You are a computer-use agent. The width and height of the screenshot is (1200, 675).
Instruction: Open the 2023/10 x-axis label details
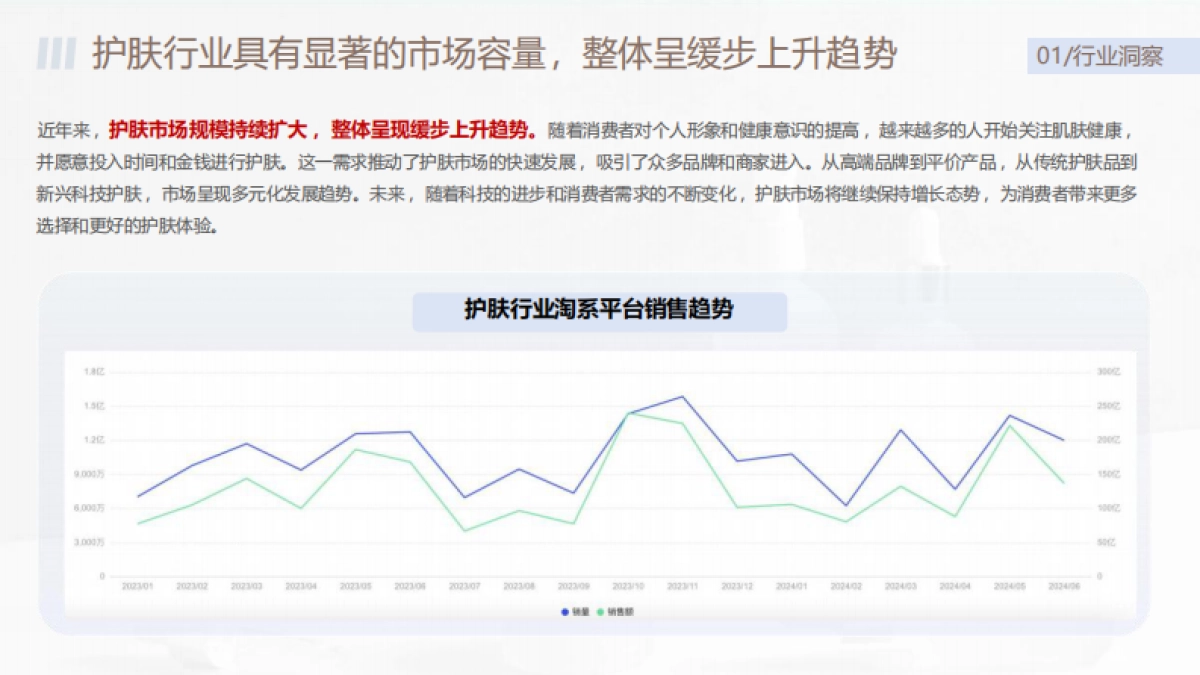[x=627, y=586]
